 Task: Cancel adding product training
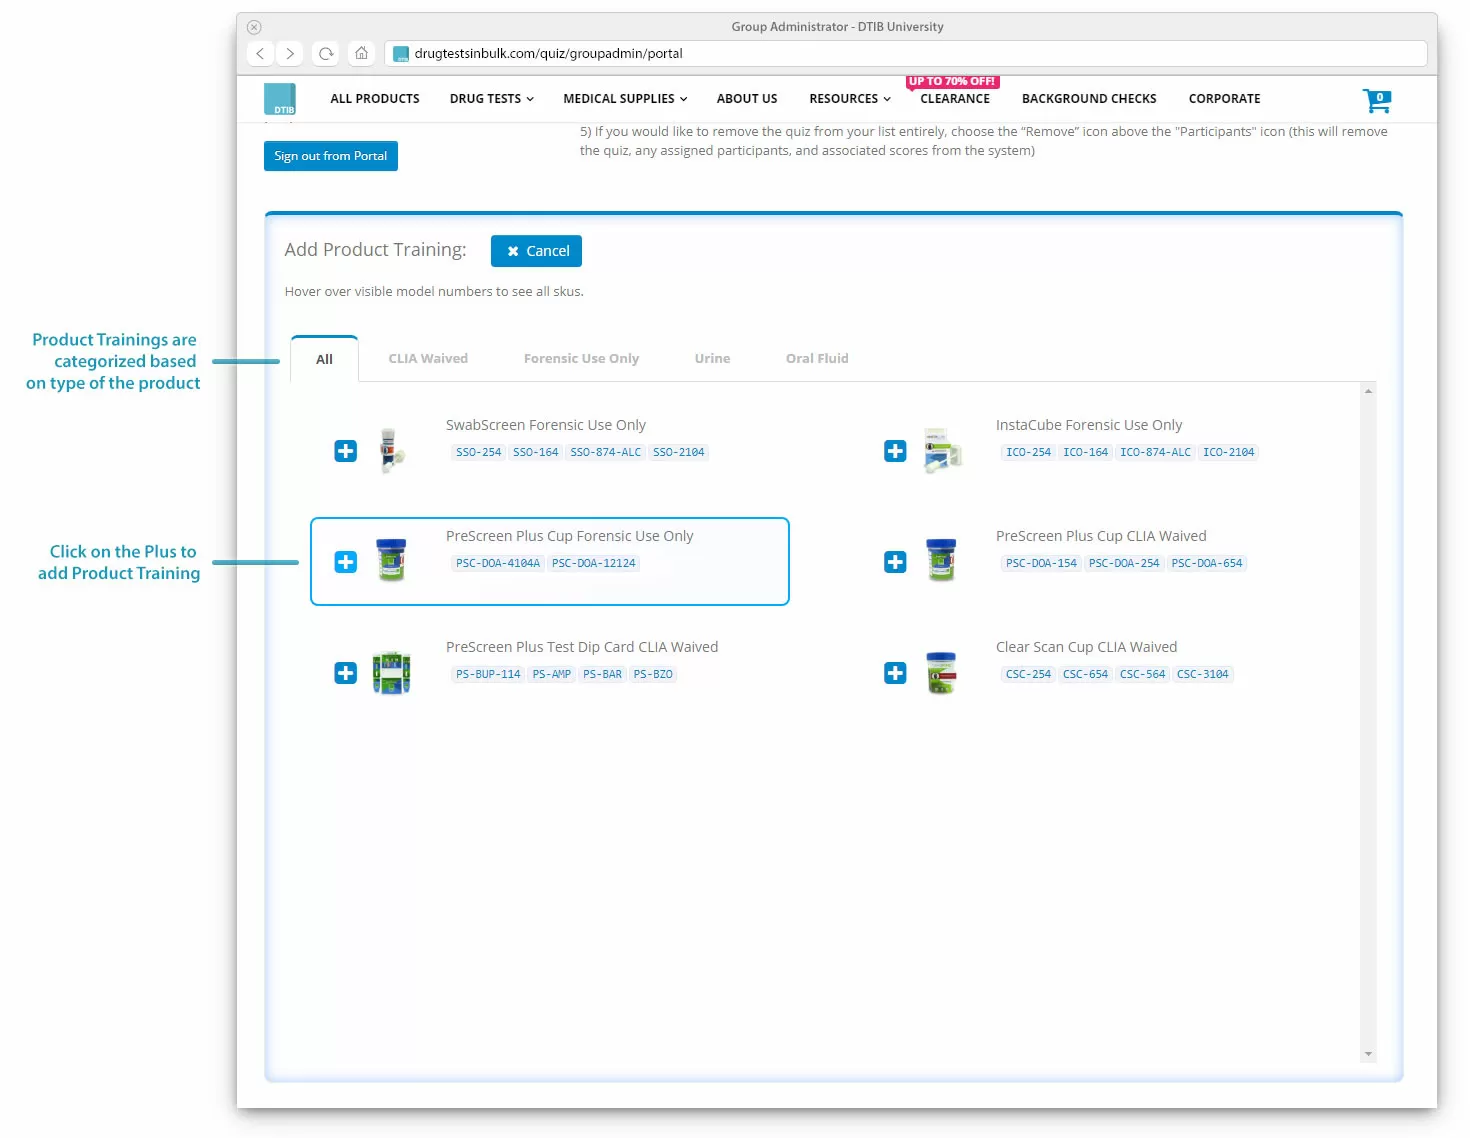pos(536,251)
